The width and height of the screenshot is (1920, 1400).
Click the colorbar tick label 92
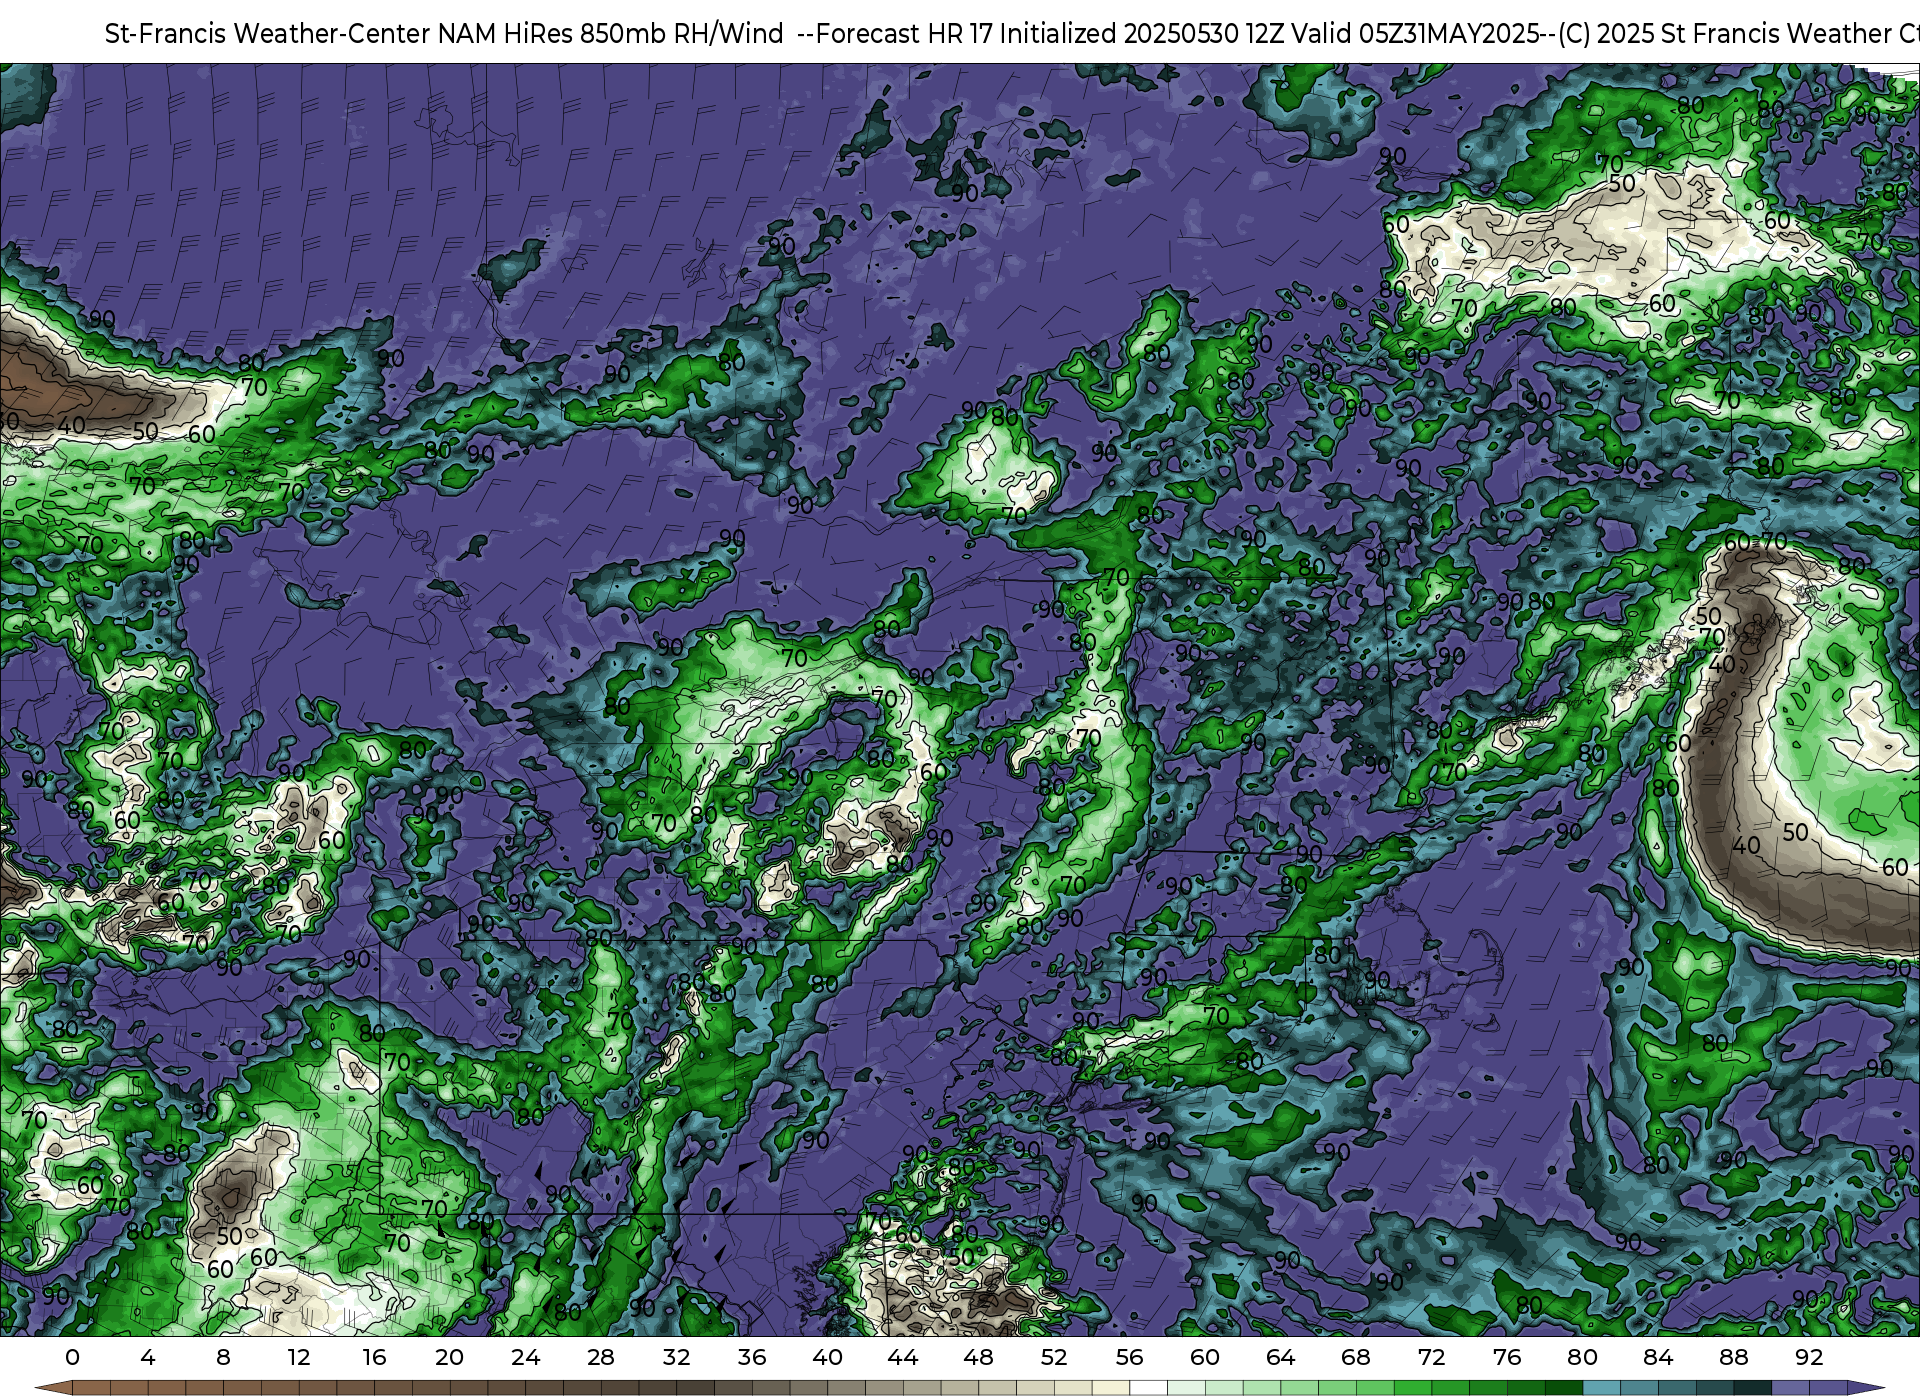click(1809, 1357)
